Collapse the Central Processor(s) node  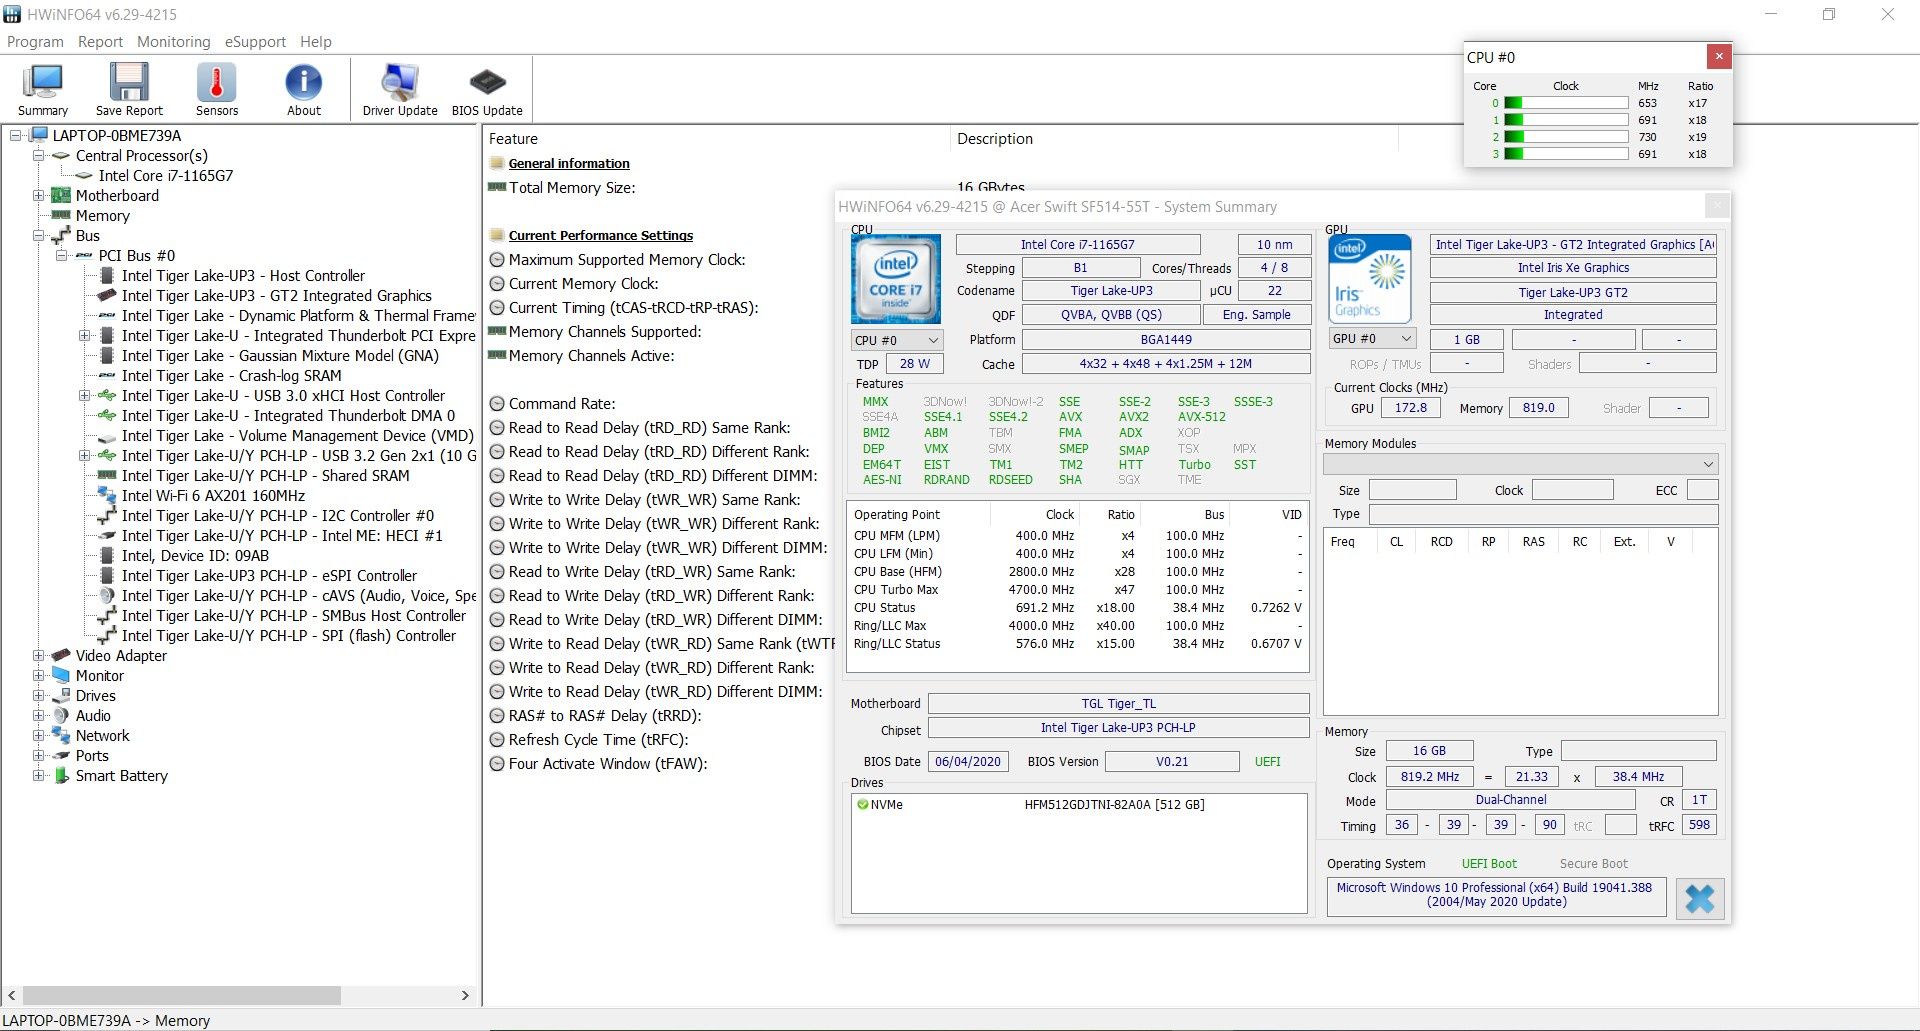[x=39, y=156]
